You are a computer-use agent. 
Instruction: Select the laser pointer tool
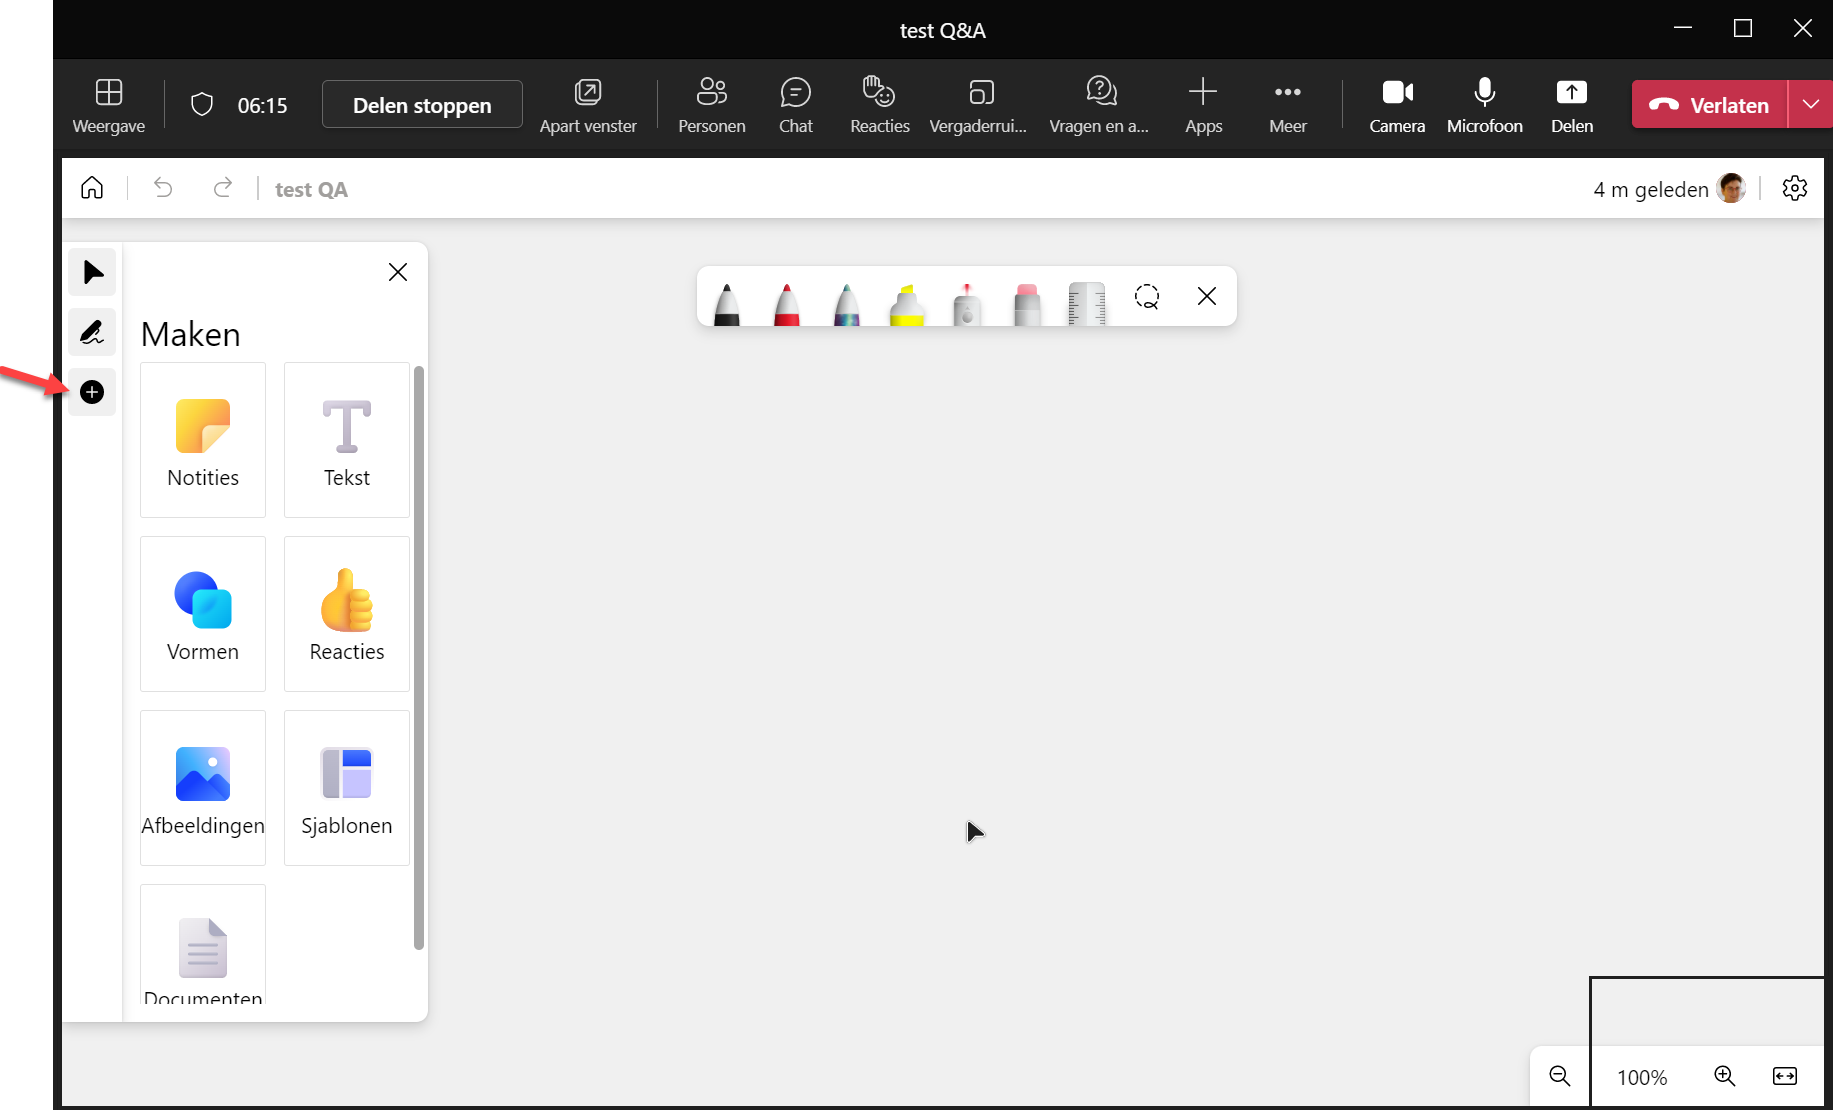(x=967, y=303)
